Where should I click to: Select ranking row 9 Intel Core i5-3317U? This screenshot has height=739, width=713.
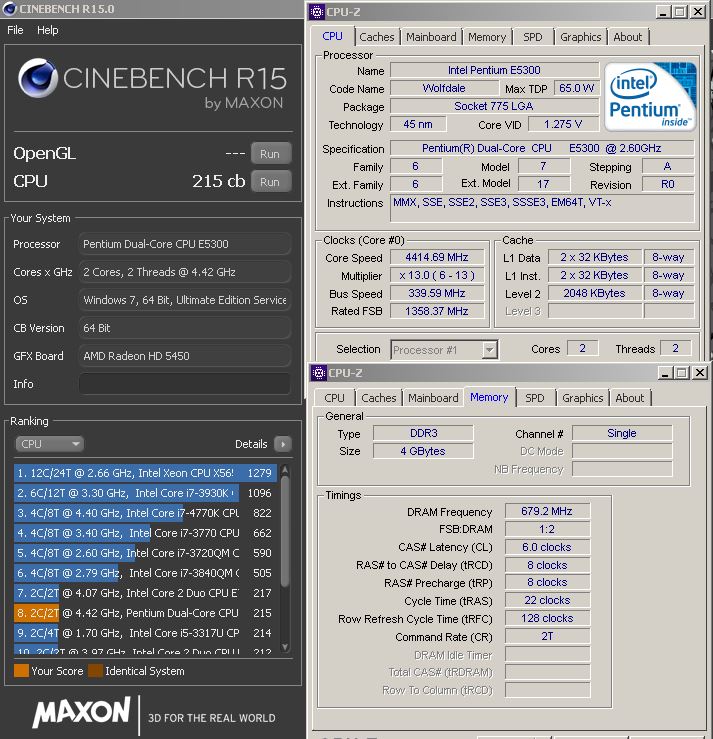tap(145, 633)
